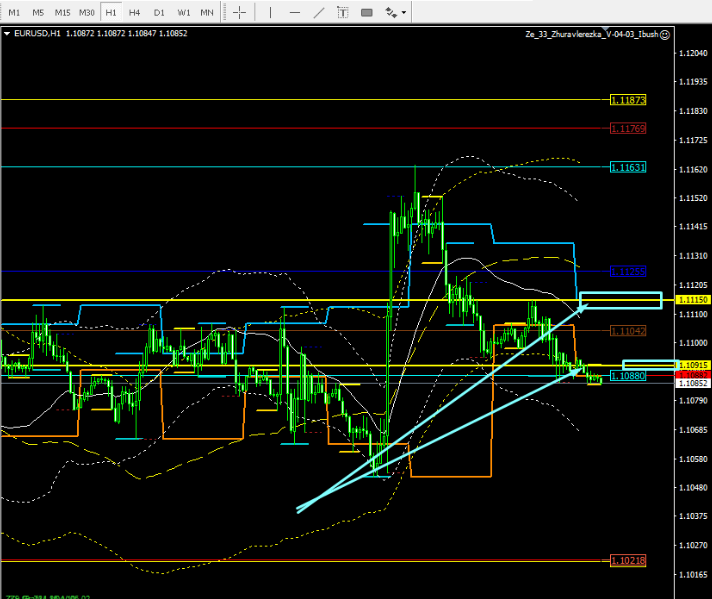Screen dimensions: 712x599
Task: Expand the triangle beside EURUSD,H1 title
Action: click(x=8, y=33)
